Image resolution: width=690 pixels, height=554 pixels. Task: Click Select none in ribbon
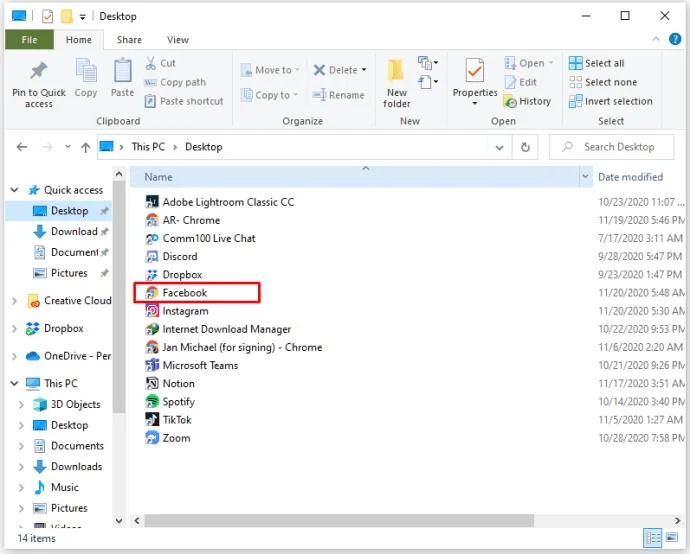click(603, 82)
